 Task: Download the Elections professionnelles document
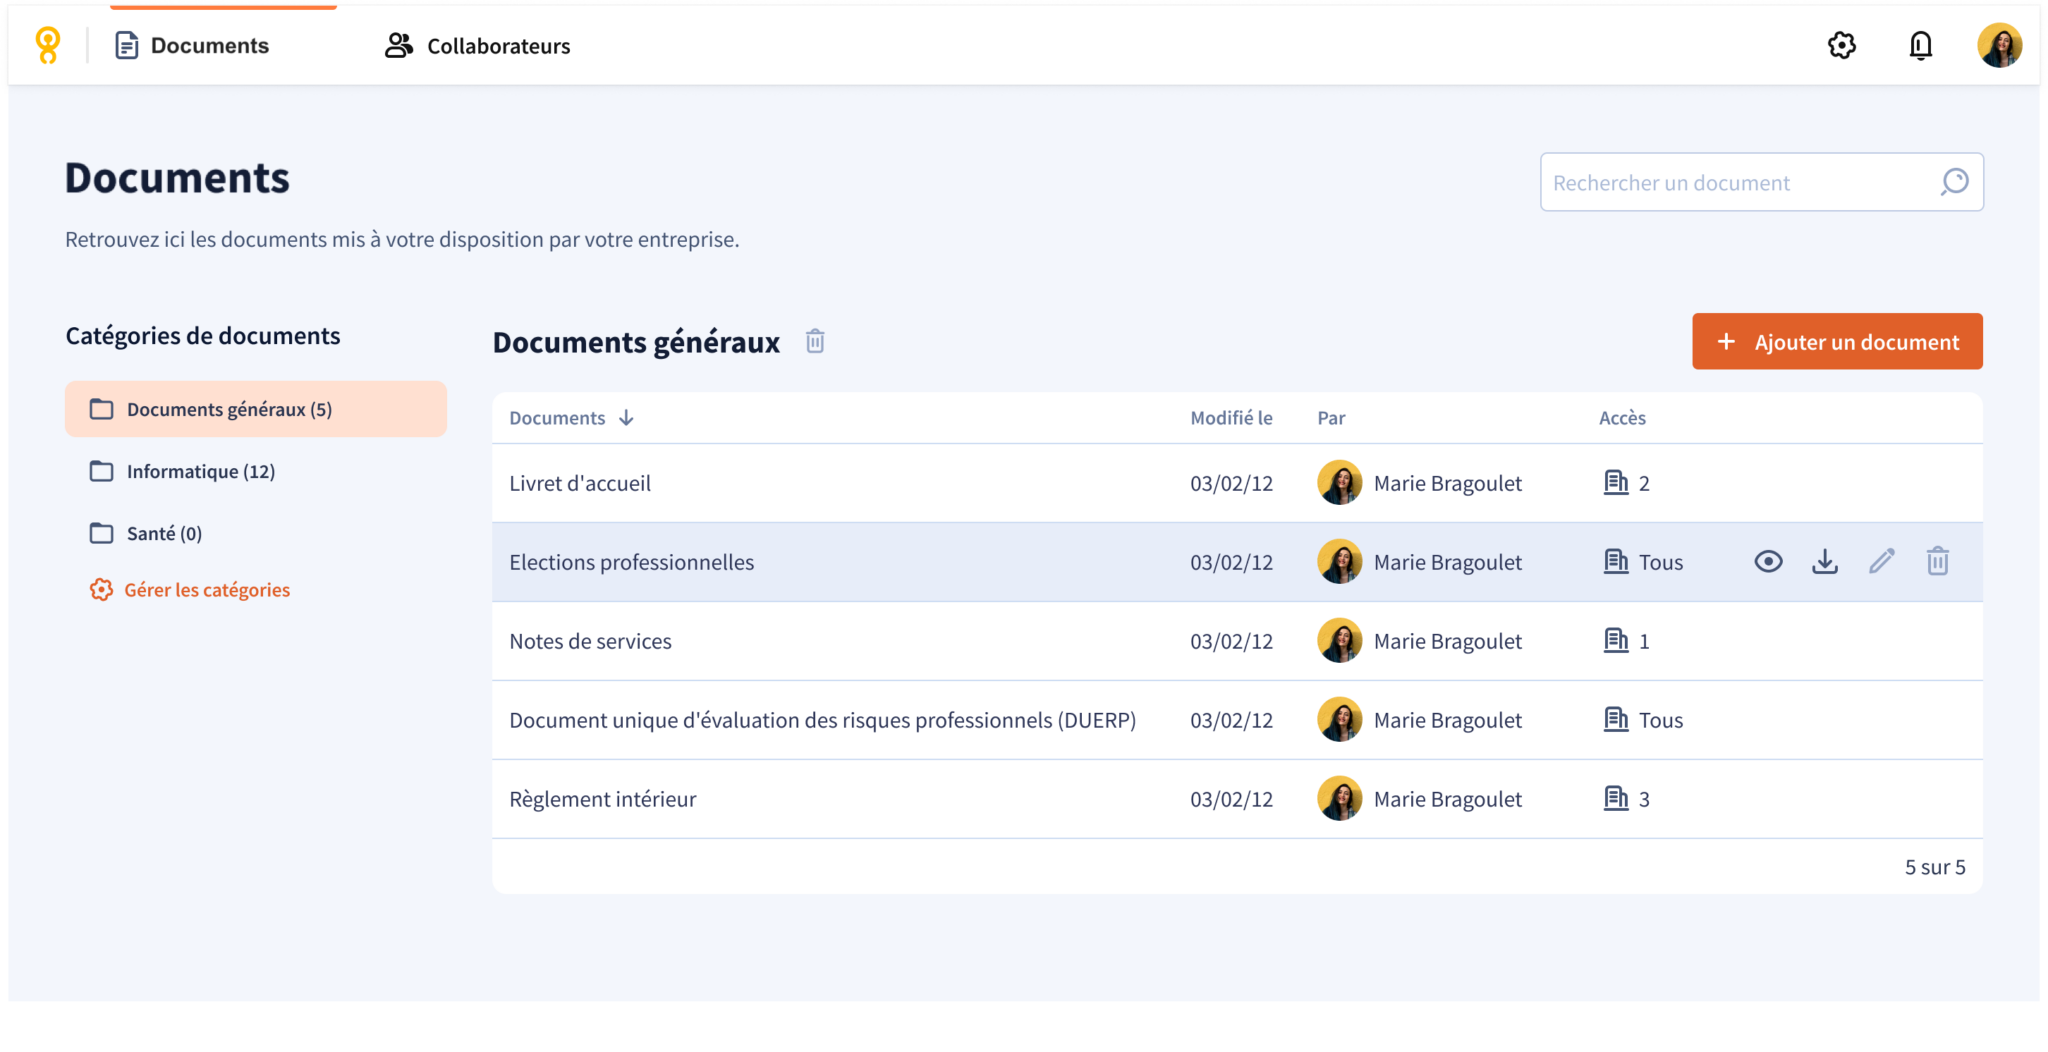point(1825,561)
